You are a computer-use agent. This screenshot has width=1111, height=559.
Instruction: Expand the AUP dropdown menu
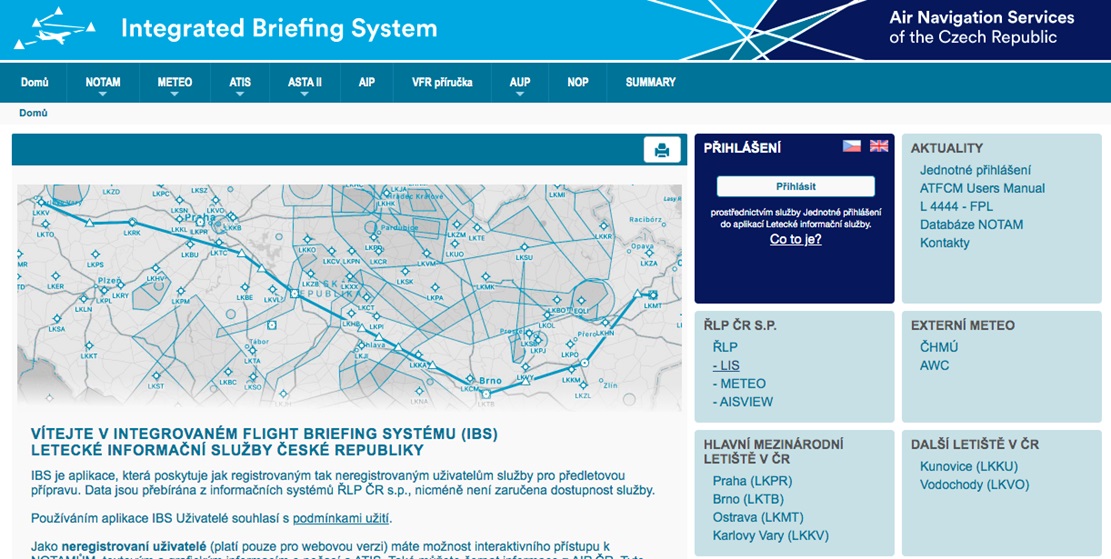[x=519, y=83]
